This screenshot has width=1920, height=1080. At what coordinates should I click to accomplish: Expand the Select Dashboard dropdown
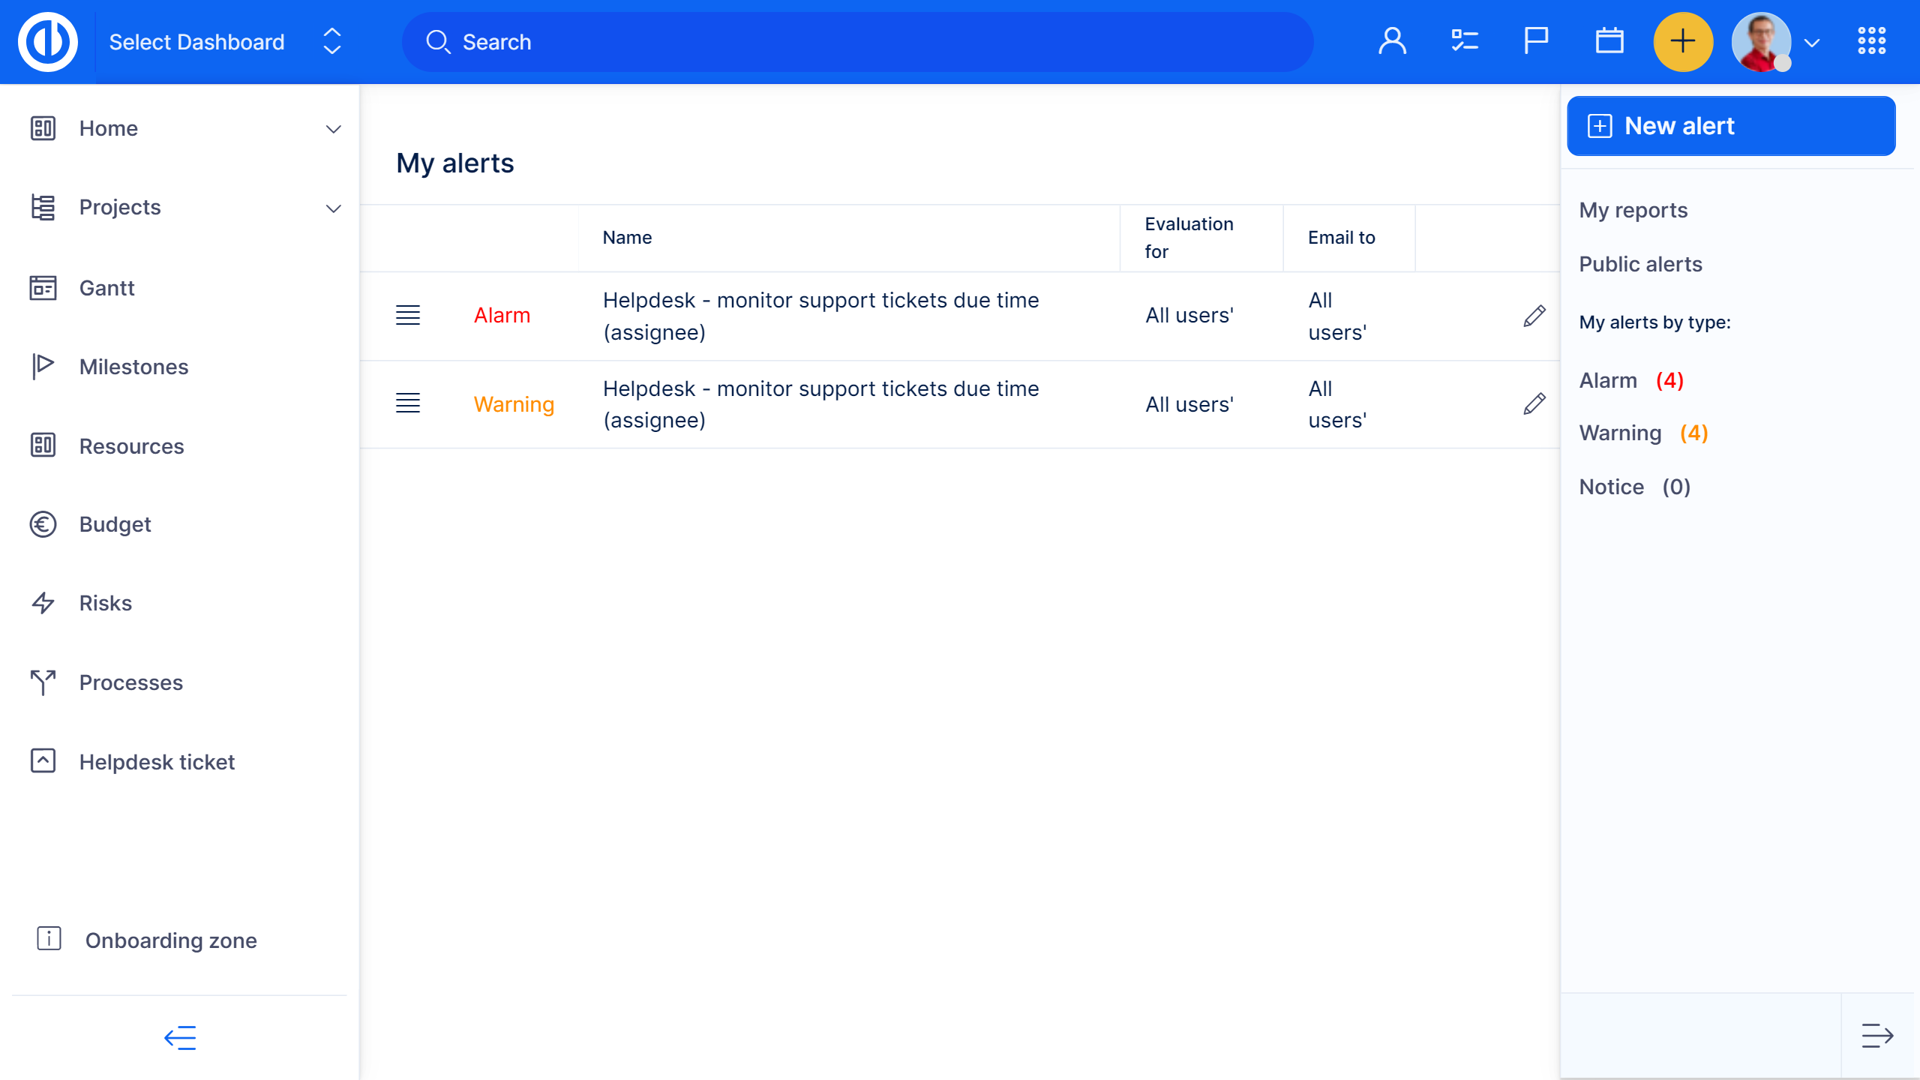[x=330, y=41]
